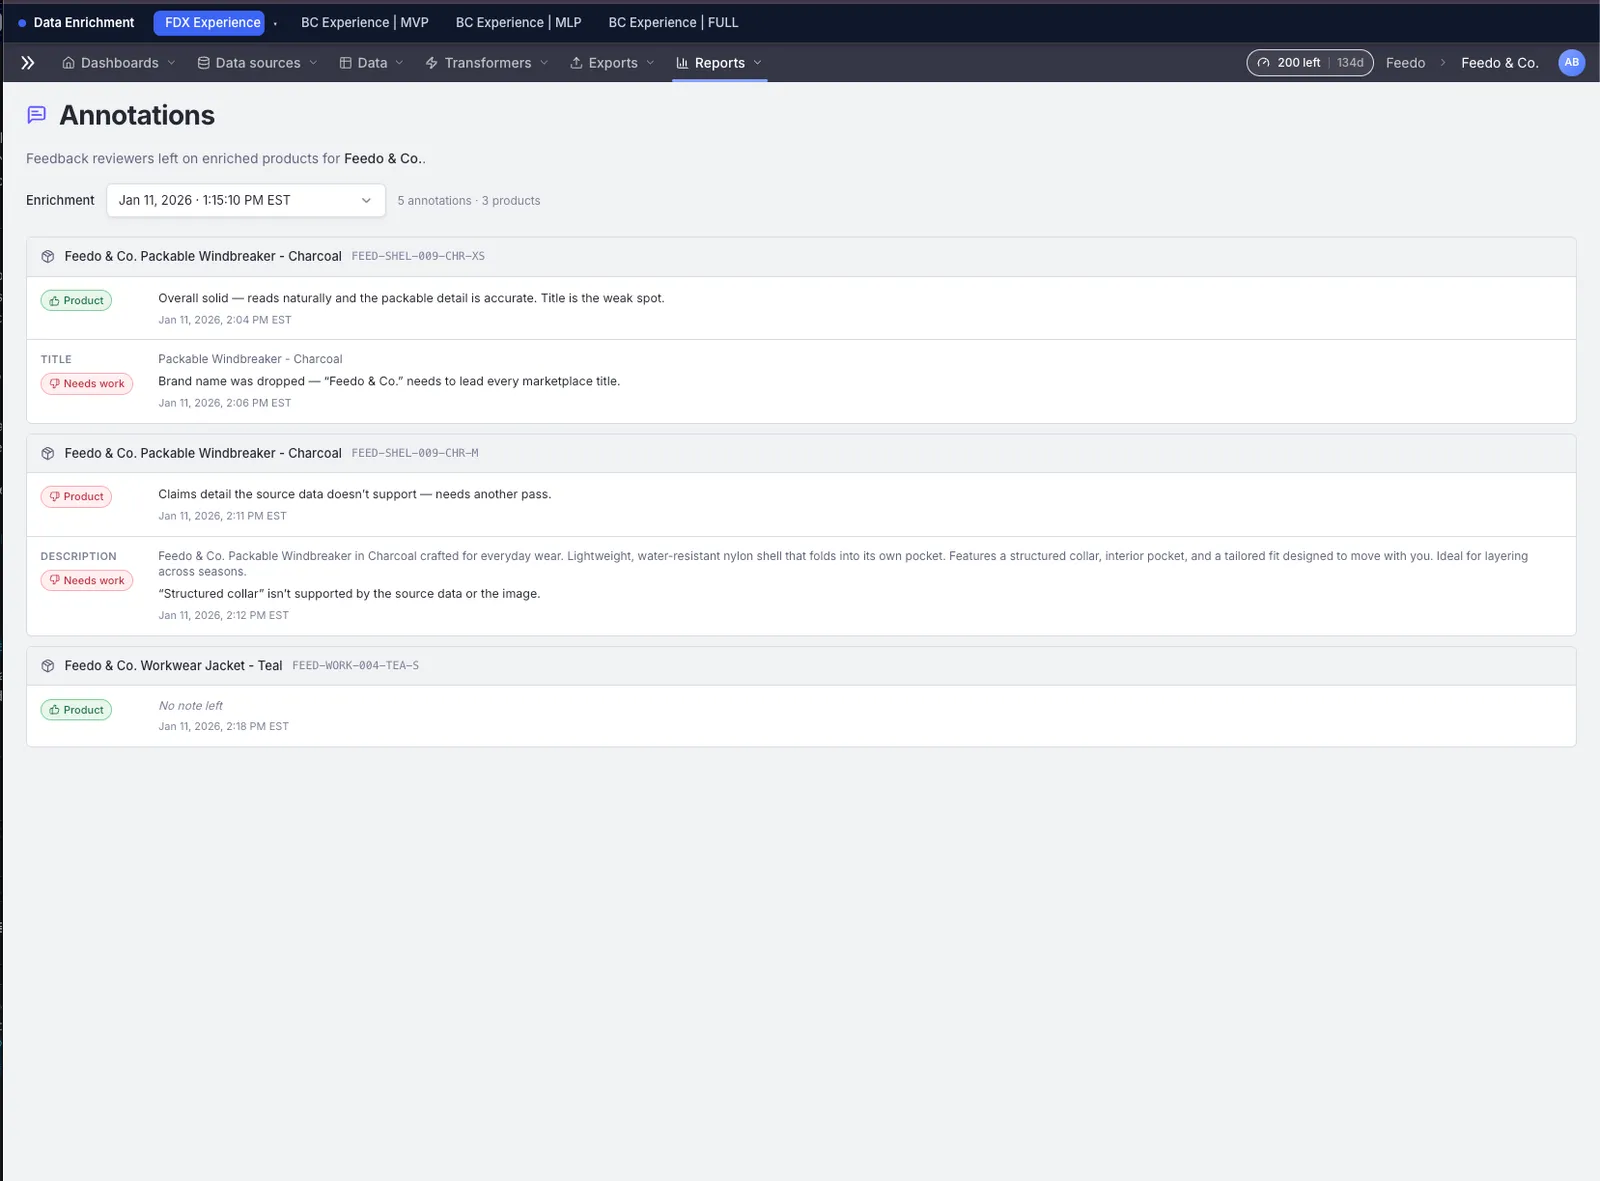Open the Enrichment date dropdown
Screen dimensions: 1600x1181
pyautogui.click(x=246, y=200)
